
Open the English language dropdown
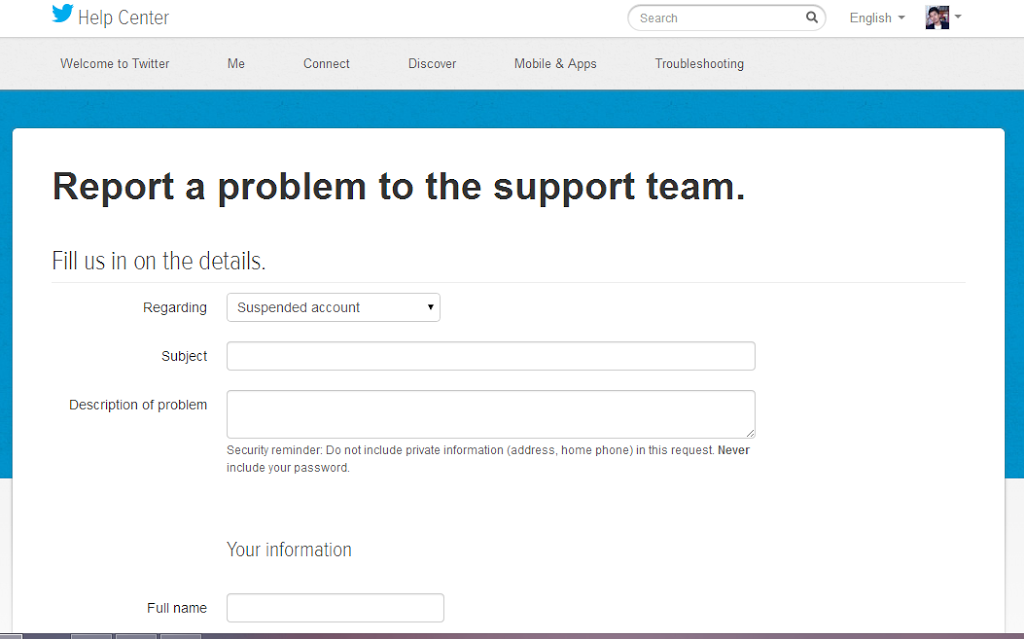pyautogui.click(x=876, y=18)
